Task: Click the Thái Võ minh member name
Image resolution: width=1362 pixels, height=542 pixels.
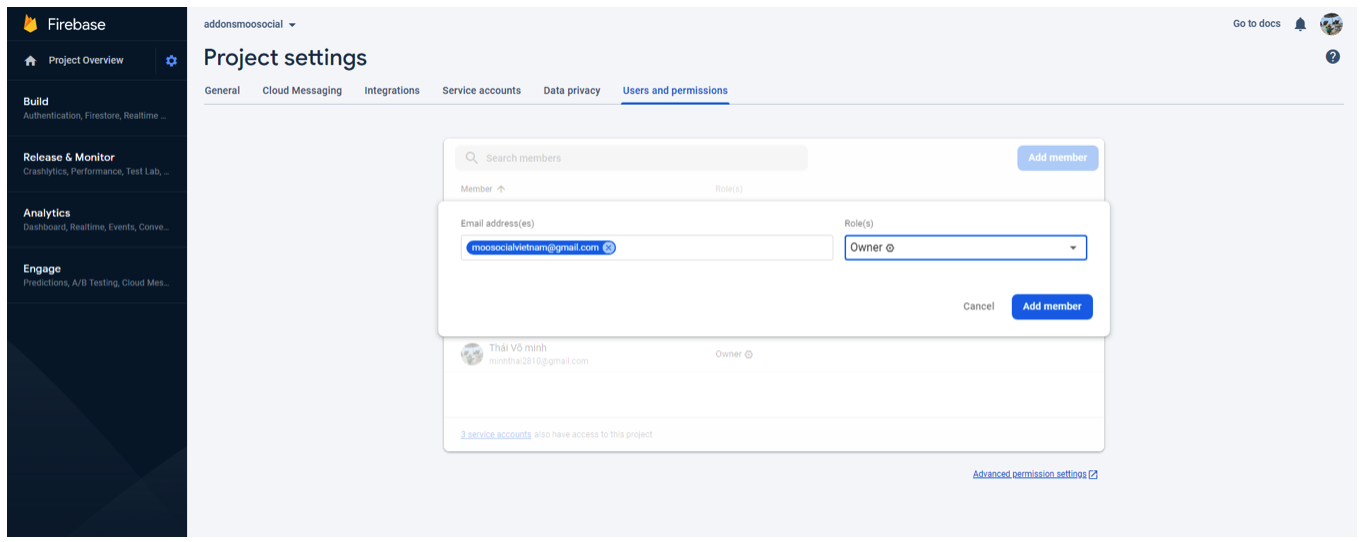Action: tap(518, 348)
